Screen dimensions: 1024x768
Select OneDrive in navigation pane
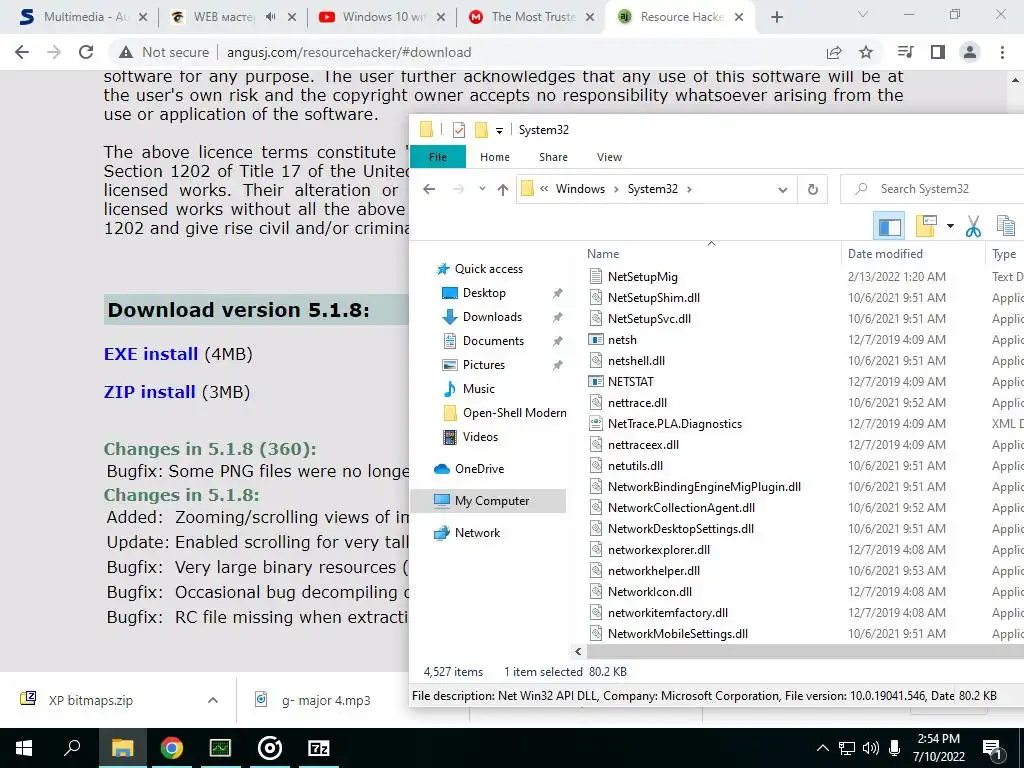(479, 468)
